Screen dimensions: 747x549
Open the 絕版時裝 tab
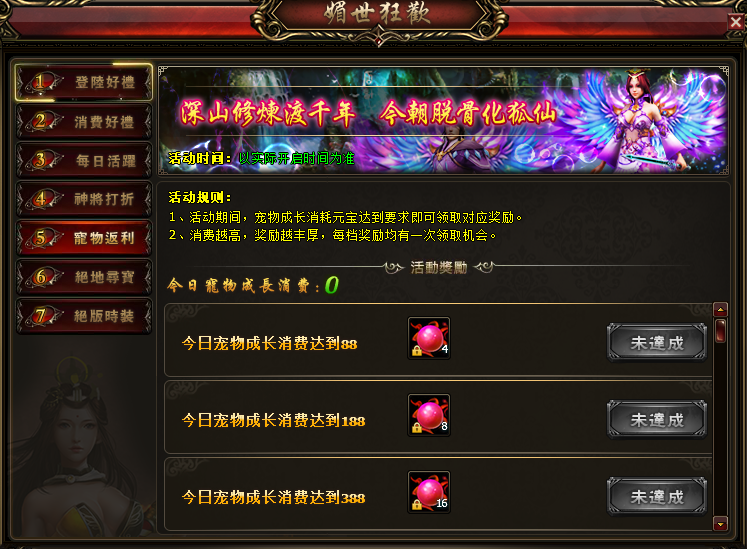coord(84,316)
